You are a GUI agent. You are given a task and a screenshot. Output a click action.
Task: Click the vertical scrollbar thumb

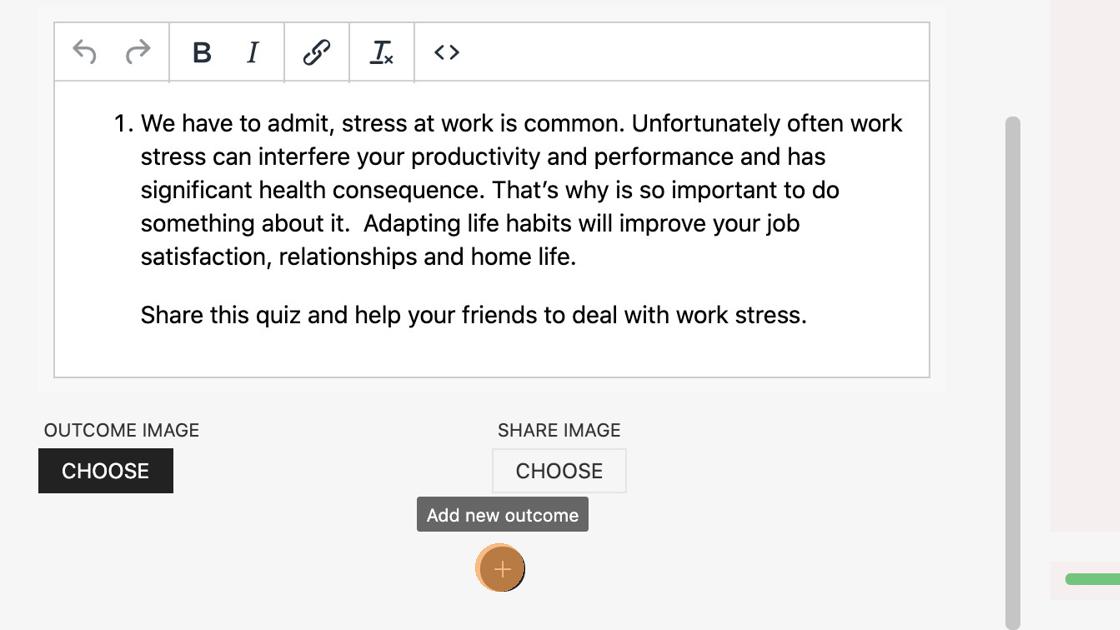[1013, 370]
